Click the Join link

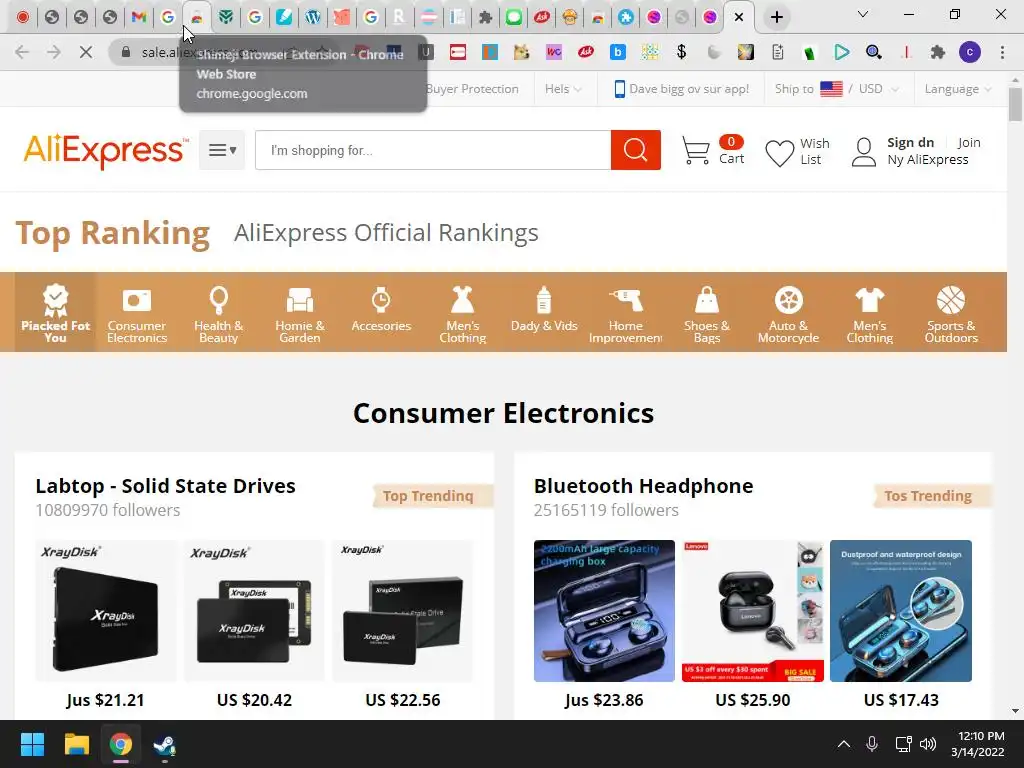click(969, 142)
